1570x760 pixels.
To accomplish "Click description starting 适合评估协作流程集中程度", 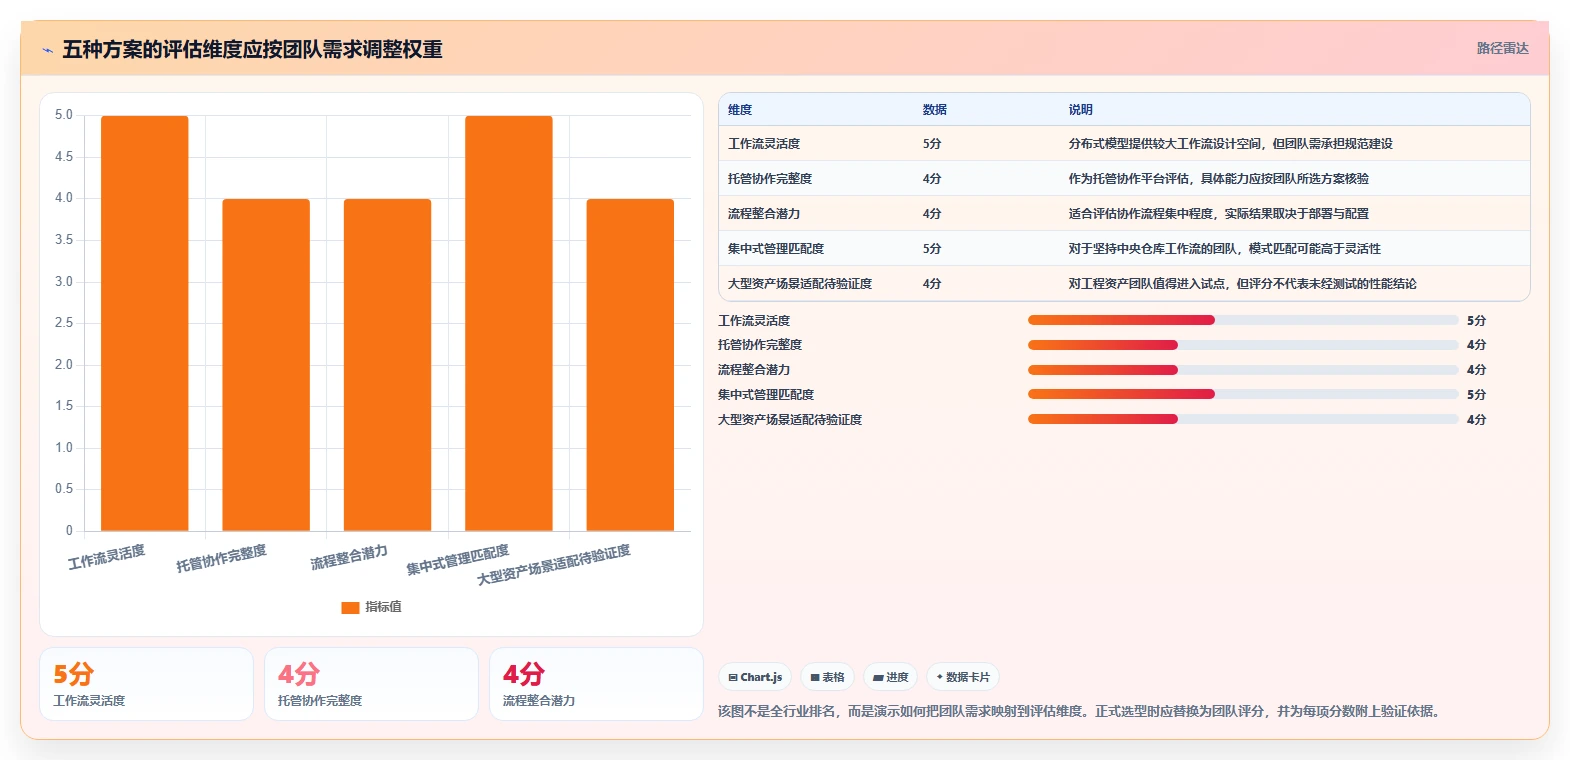I will [x=1219, y=214].
